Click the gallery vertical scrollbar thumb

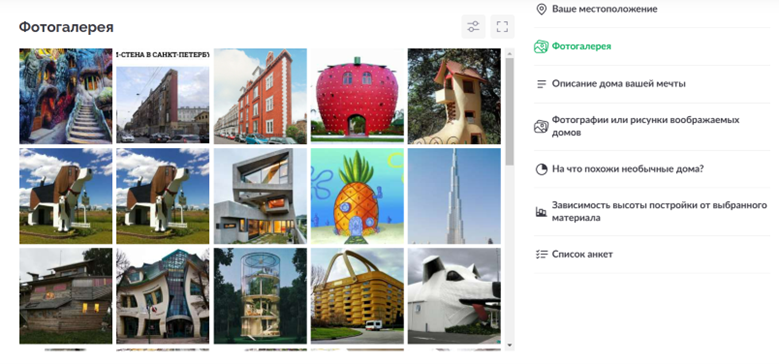(x=510, y=111)
